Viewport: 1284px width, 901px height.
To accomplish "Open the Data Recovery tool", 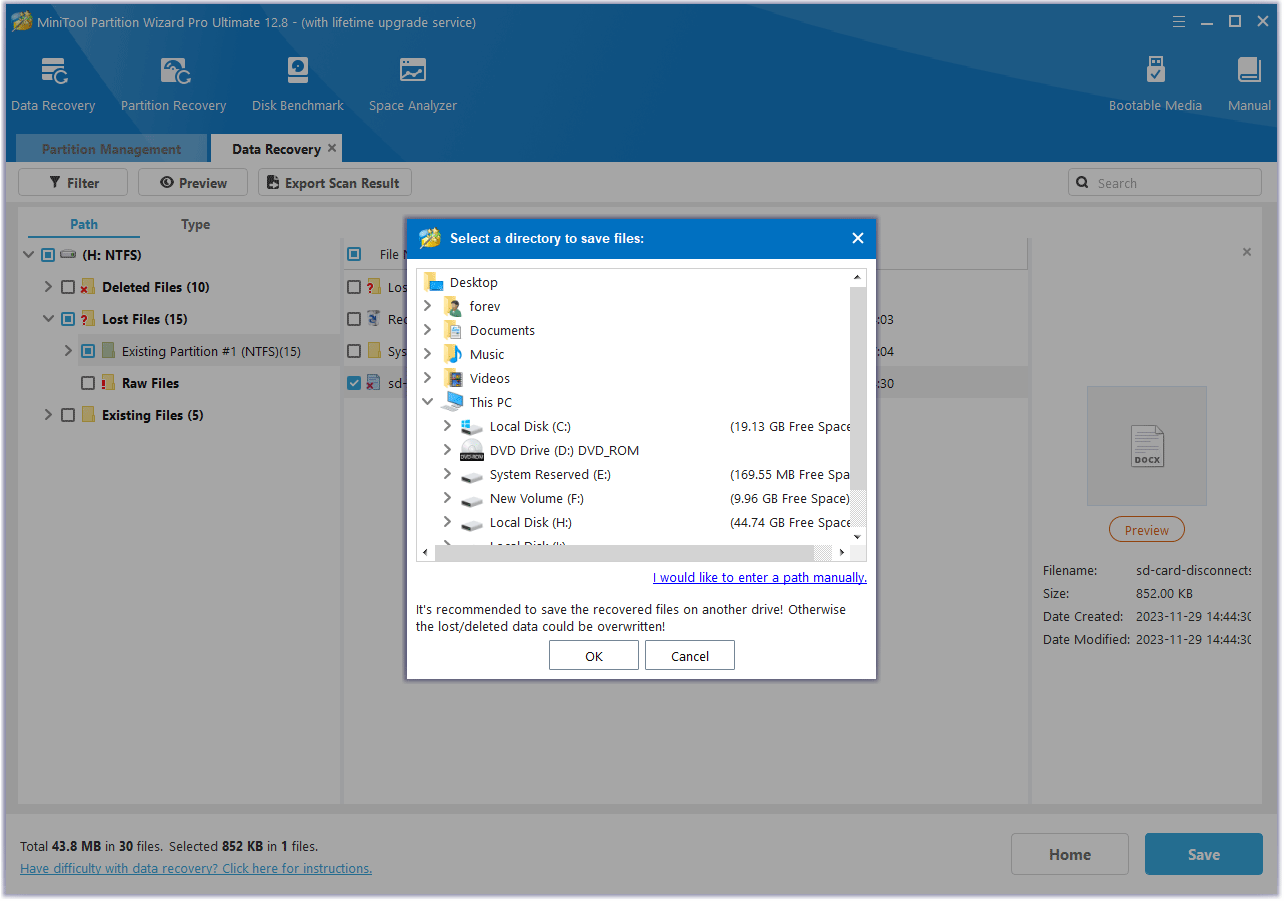I will [54, 80].
